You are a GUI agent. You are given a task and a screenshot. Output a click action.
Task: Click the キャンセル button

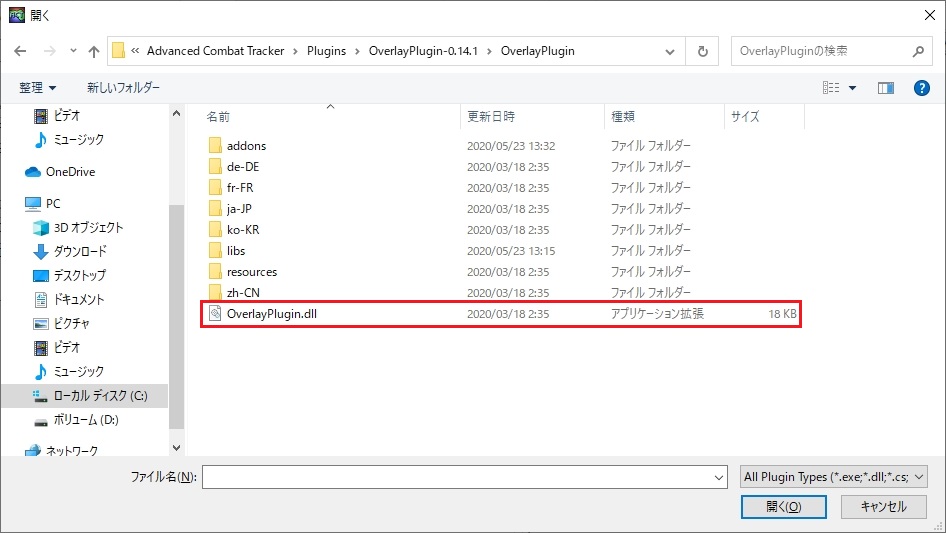coord(884,506)
